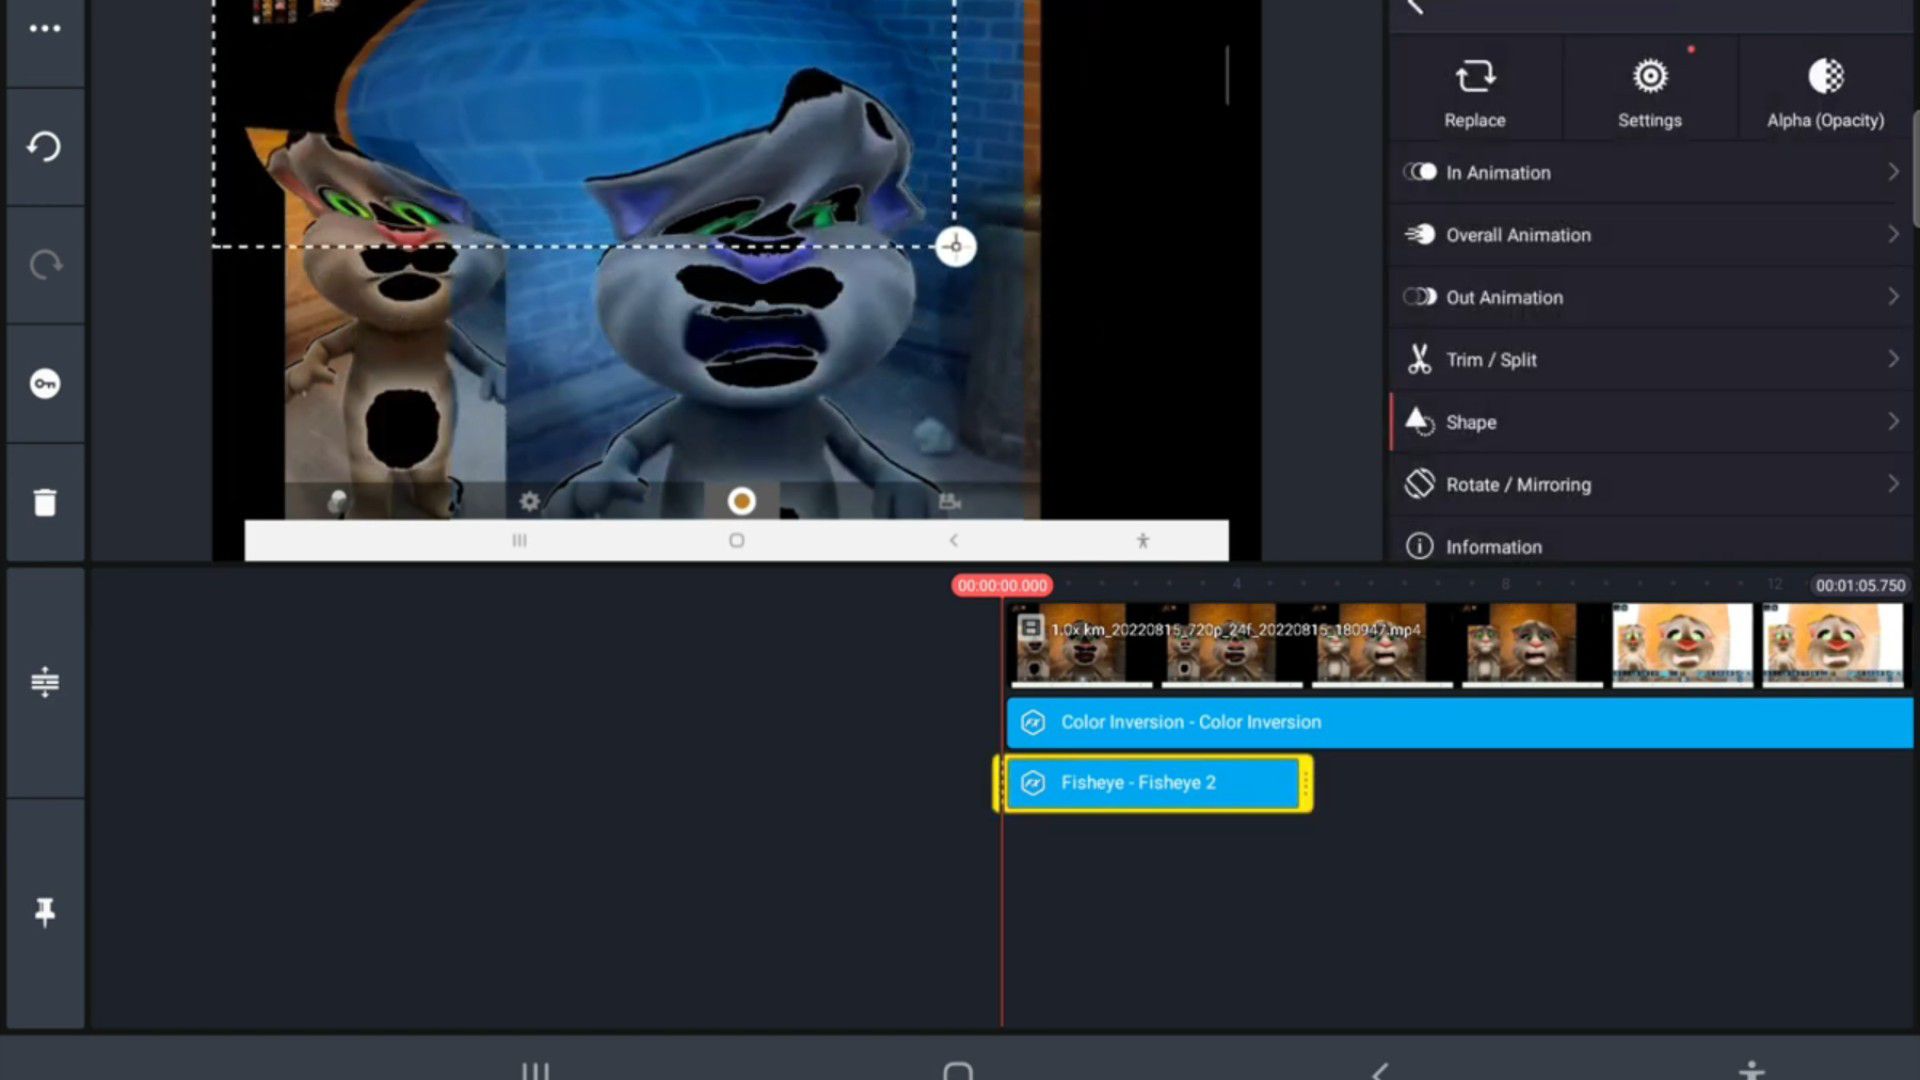Open the Settings gear for Fisheye effect

click(x=1650, y=76)
